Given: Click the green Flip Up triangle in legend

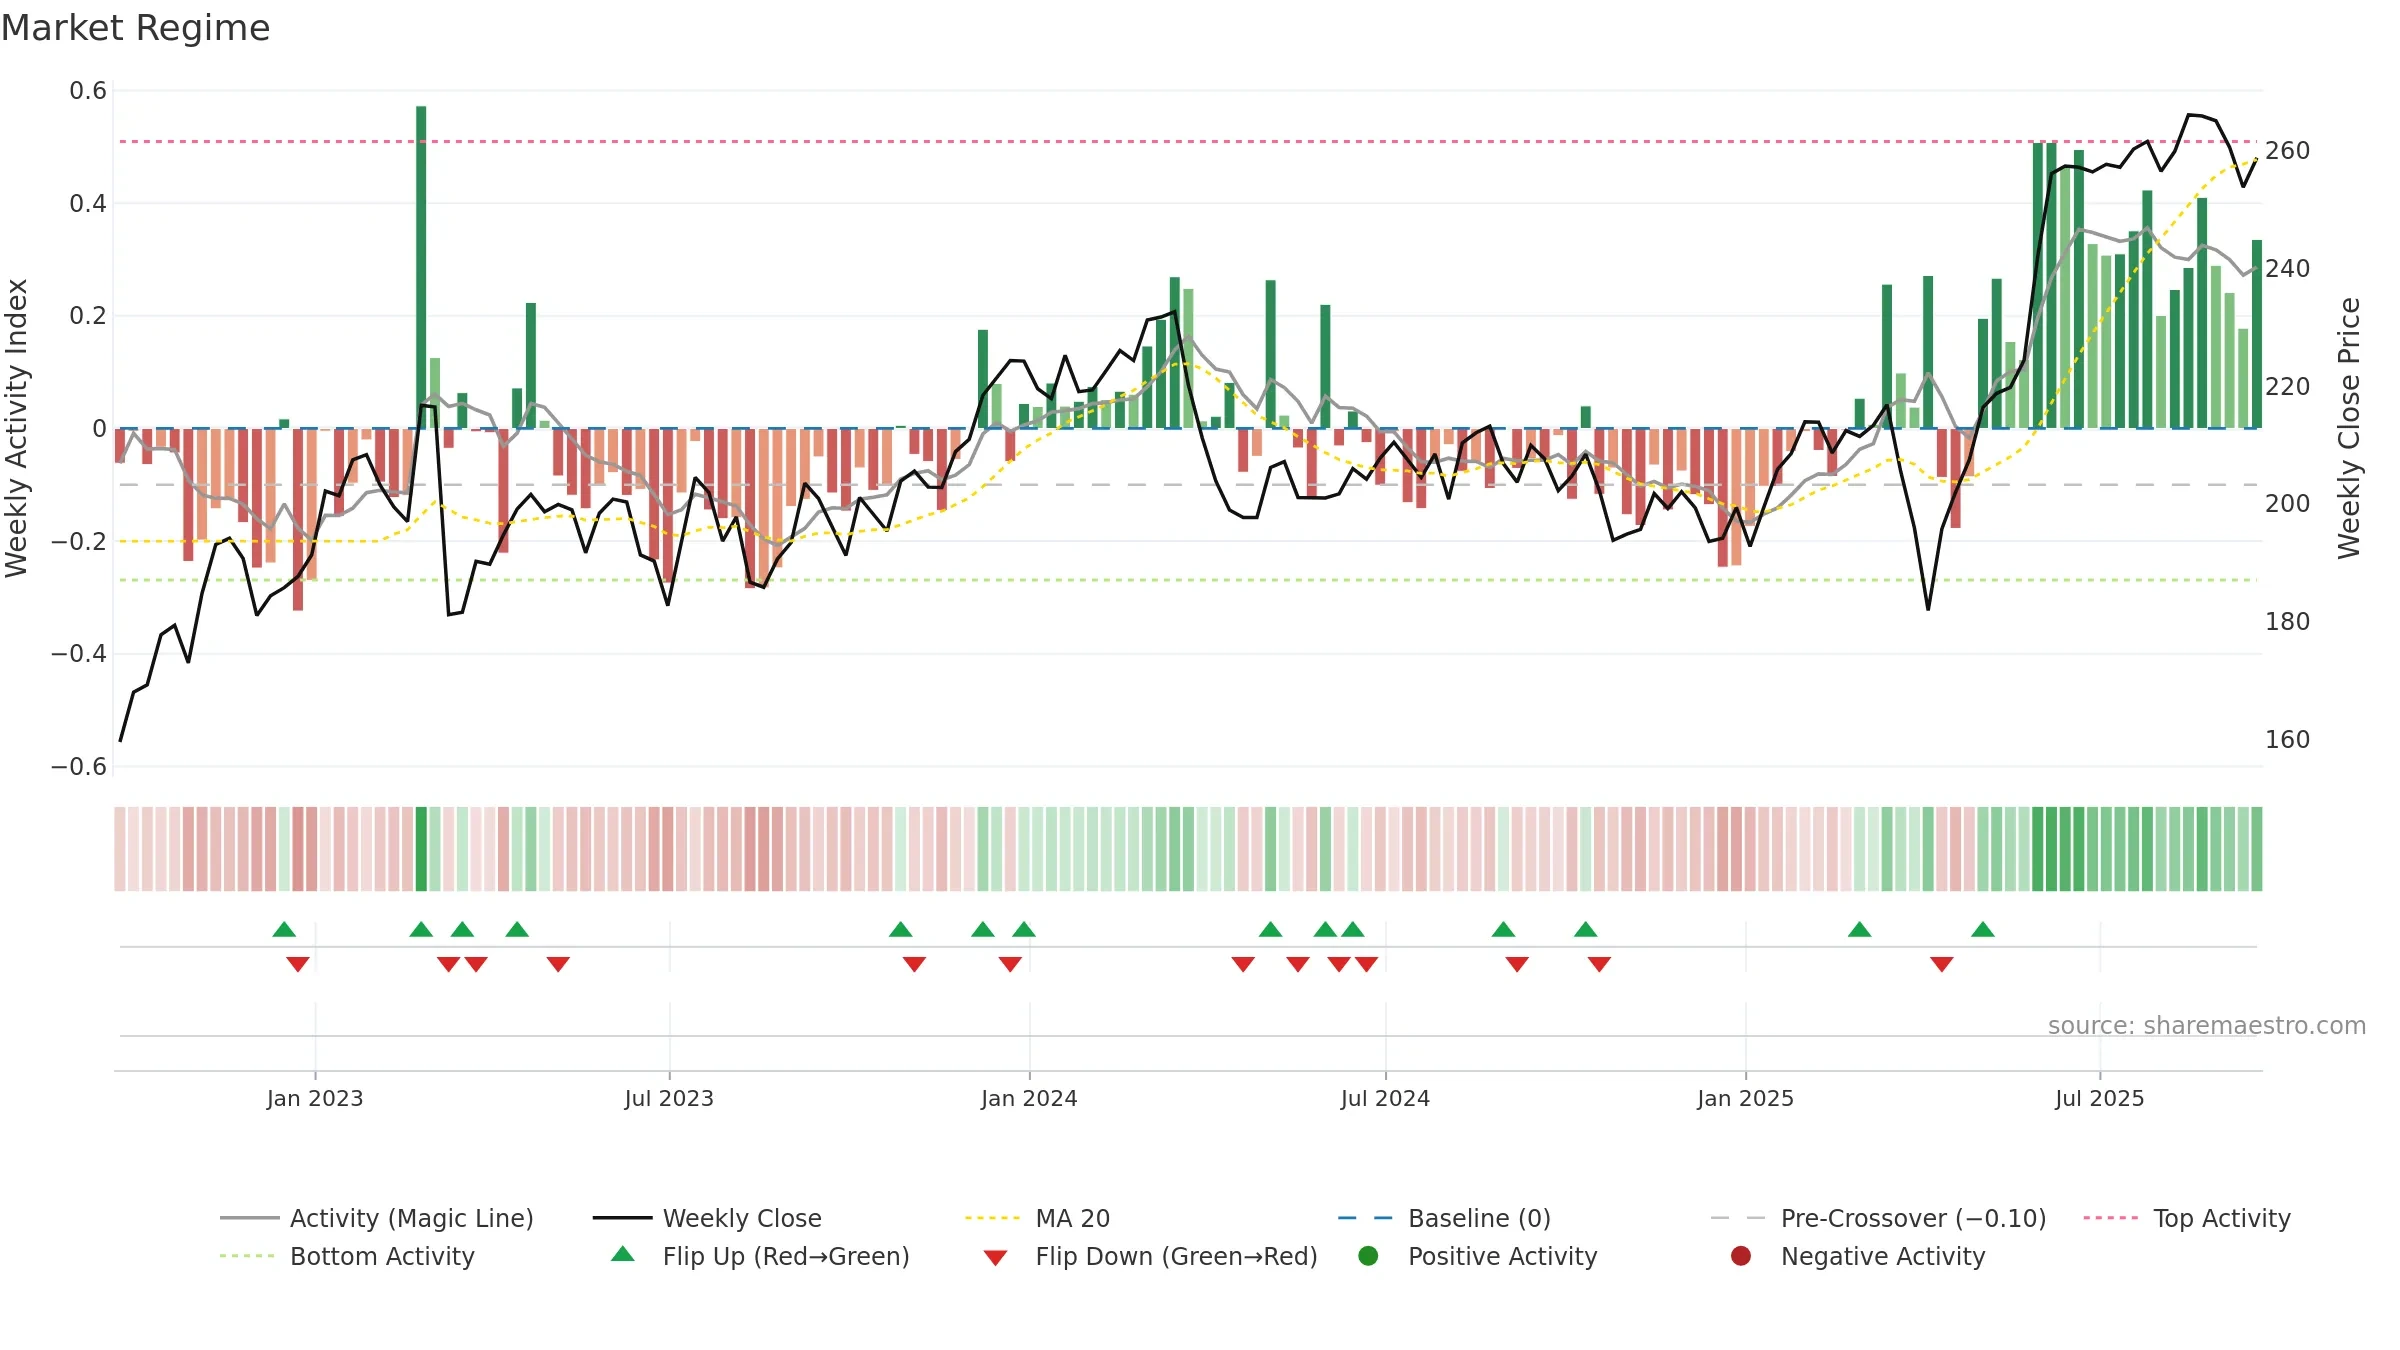Looking at the screenshot, I should click(x=623, y=1254).
